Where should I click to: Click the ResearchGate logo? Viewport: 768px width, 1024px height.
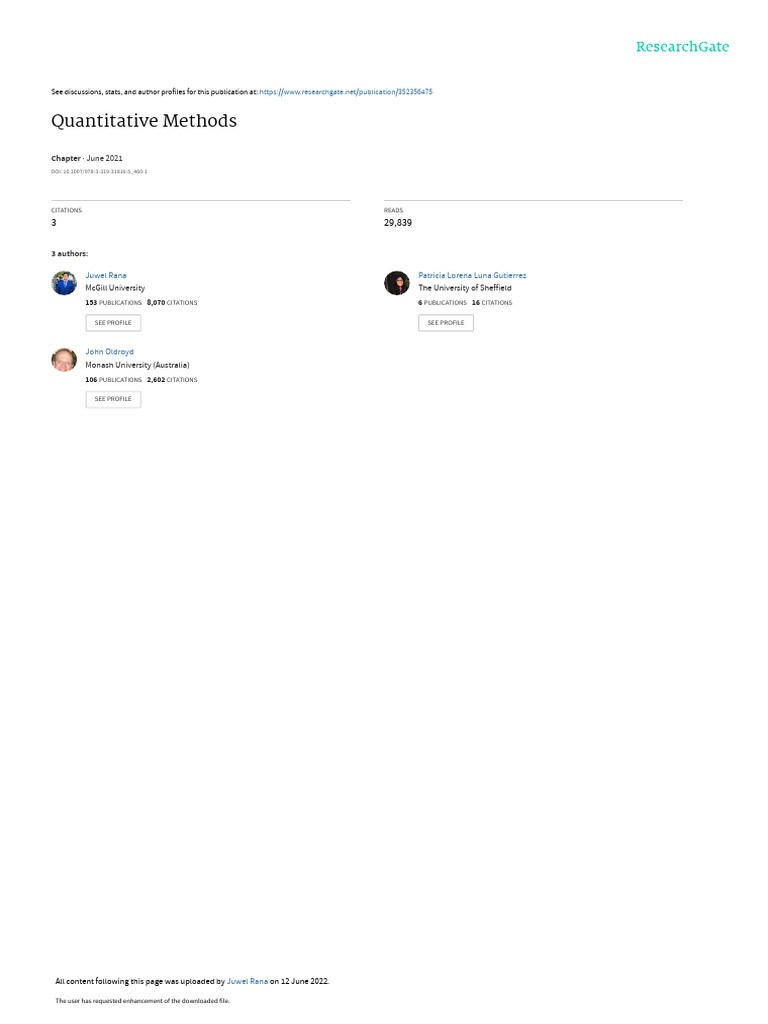pyautogui.click(x=682, y=47)
